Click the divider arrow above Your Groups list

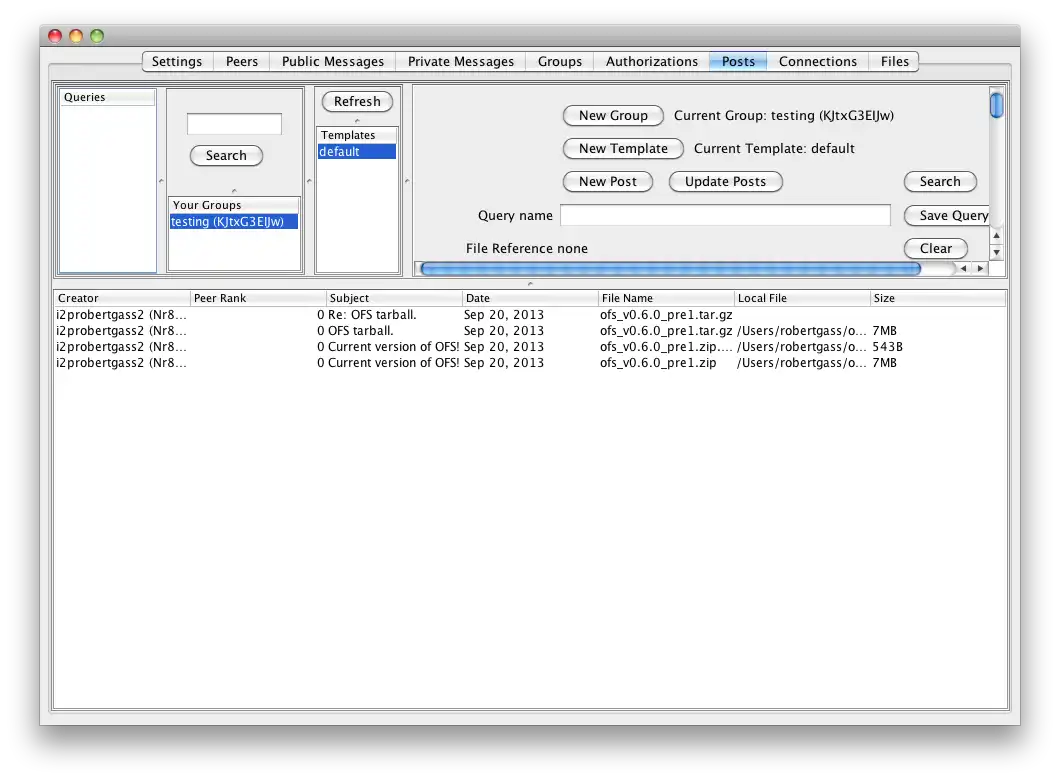[x=234, y=191]
